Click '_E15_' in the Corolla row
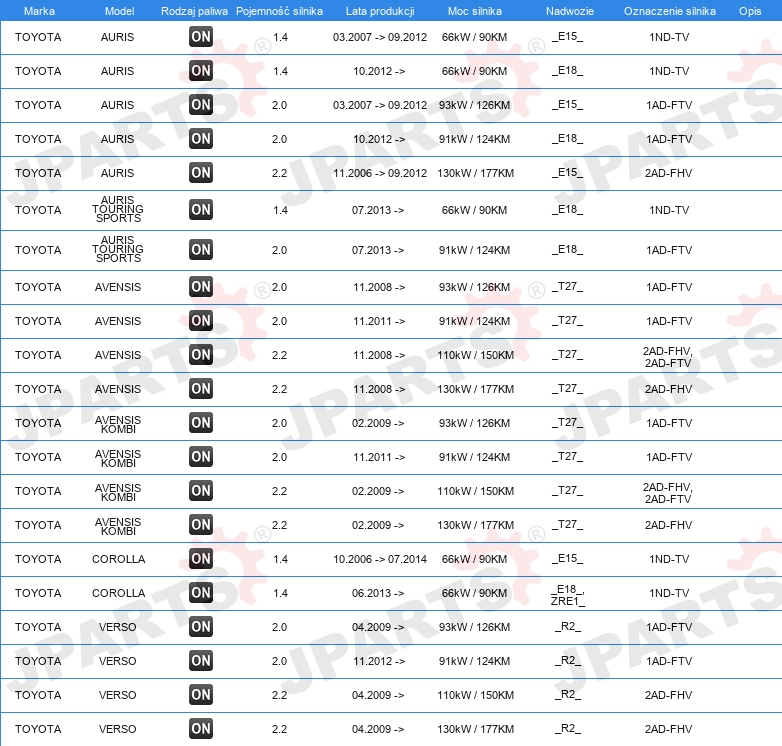This screenshot has width=782, height=746. click(x=568, y=559)
